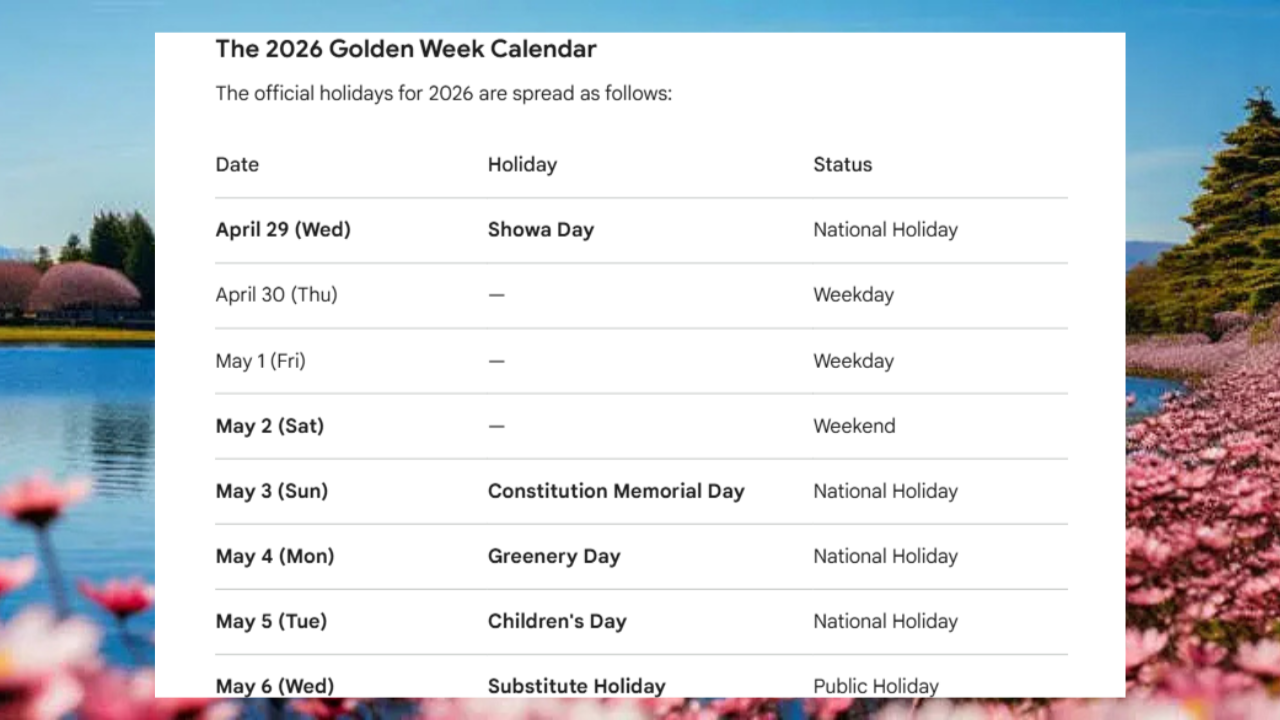Click the "The 2026 Golden Week Calendar" heading

(406, 49)
